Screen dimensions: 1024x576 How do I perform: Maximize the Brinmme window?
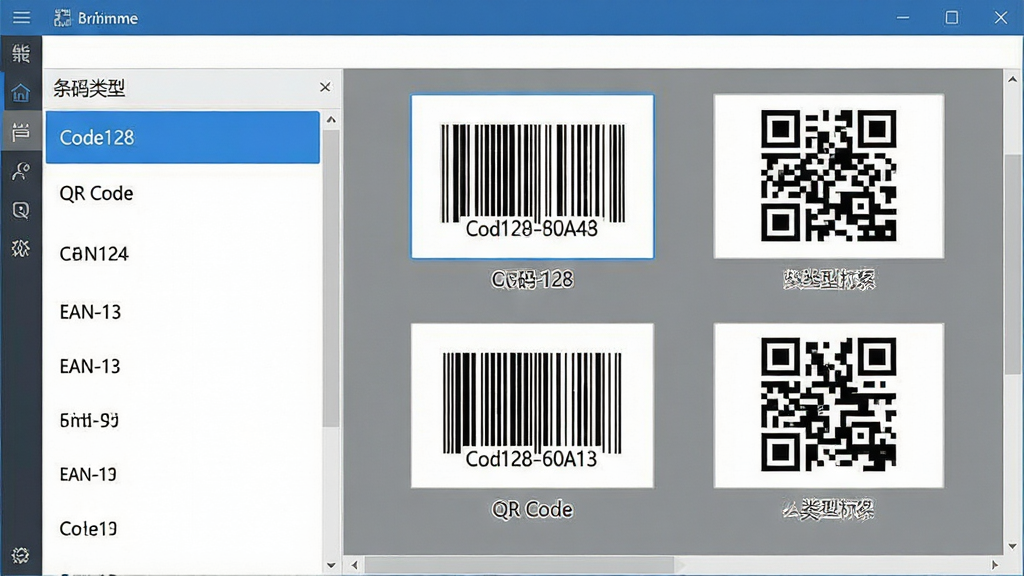pyautogui.click(x=952, y=18)
